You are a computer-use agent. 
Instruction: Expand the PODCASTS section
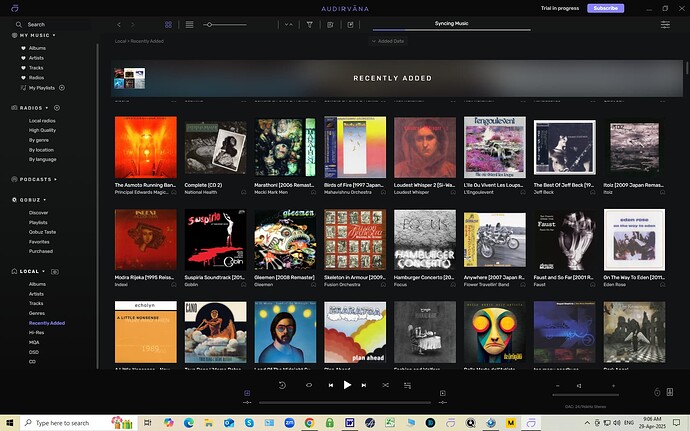(55, 180)
